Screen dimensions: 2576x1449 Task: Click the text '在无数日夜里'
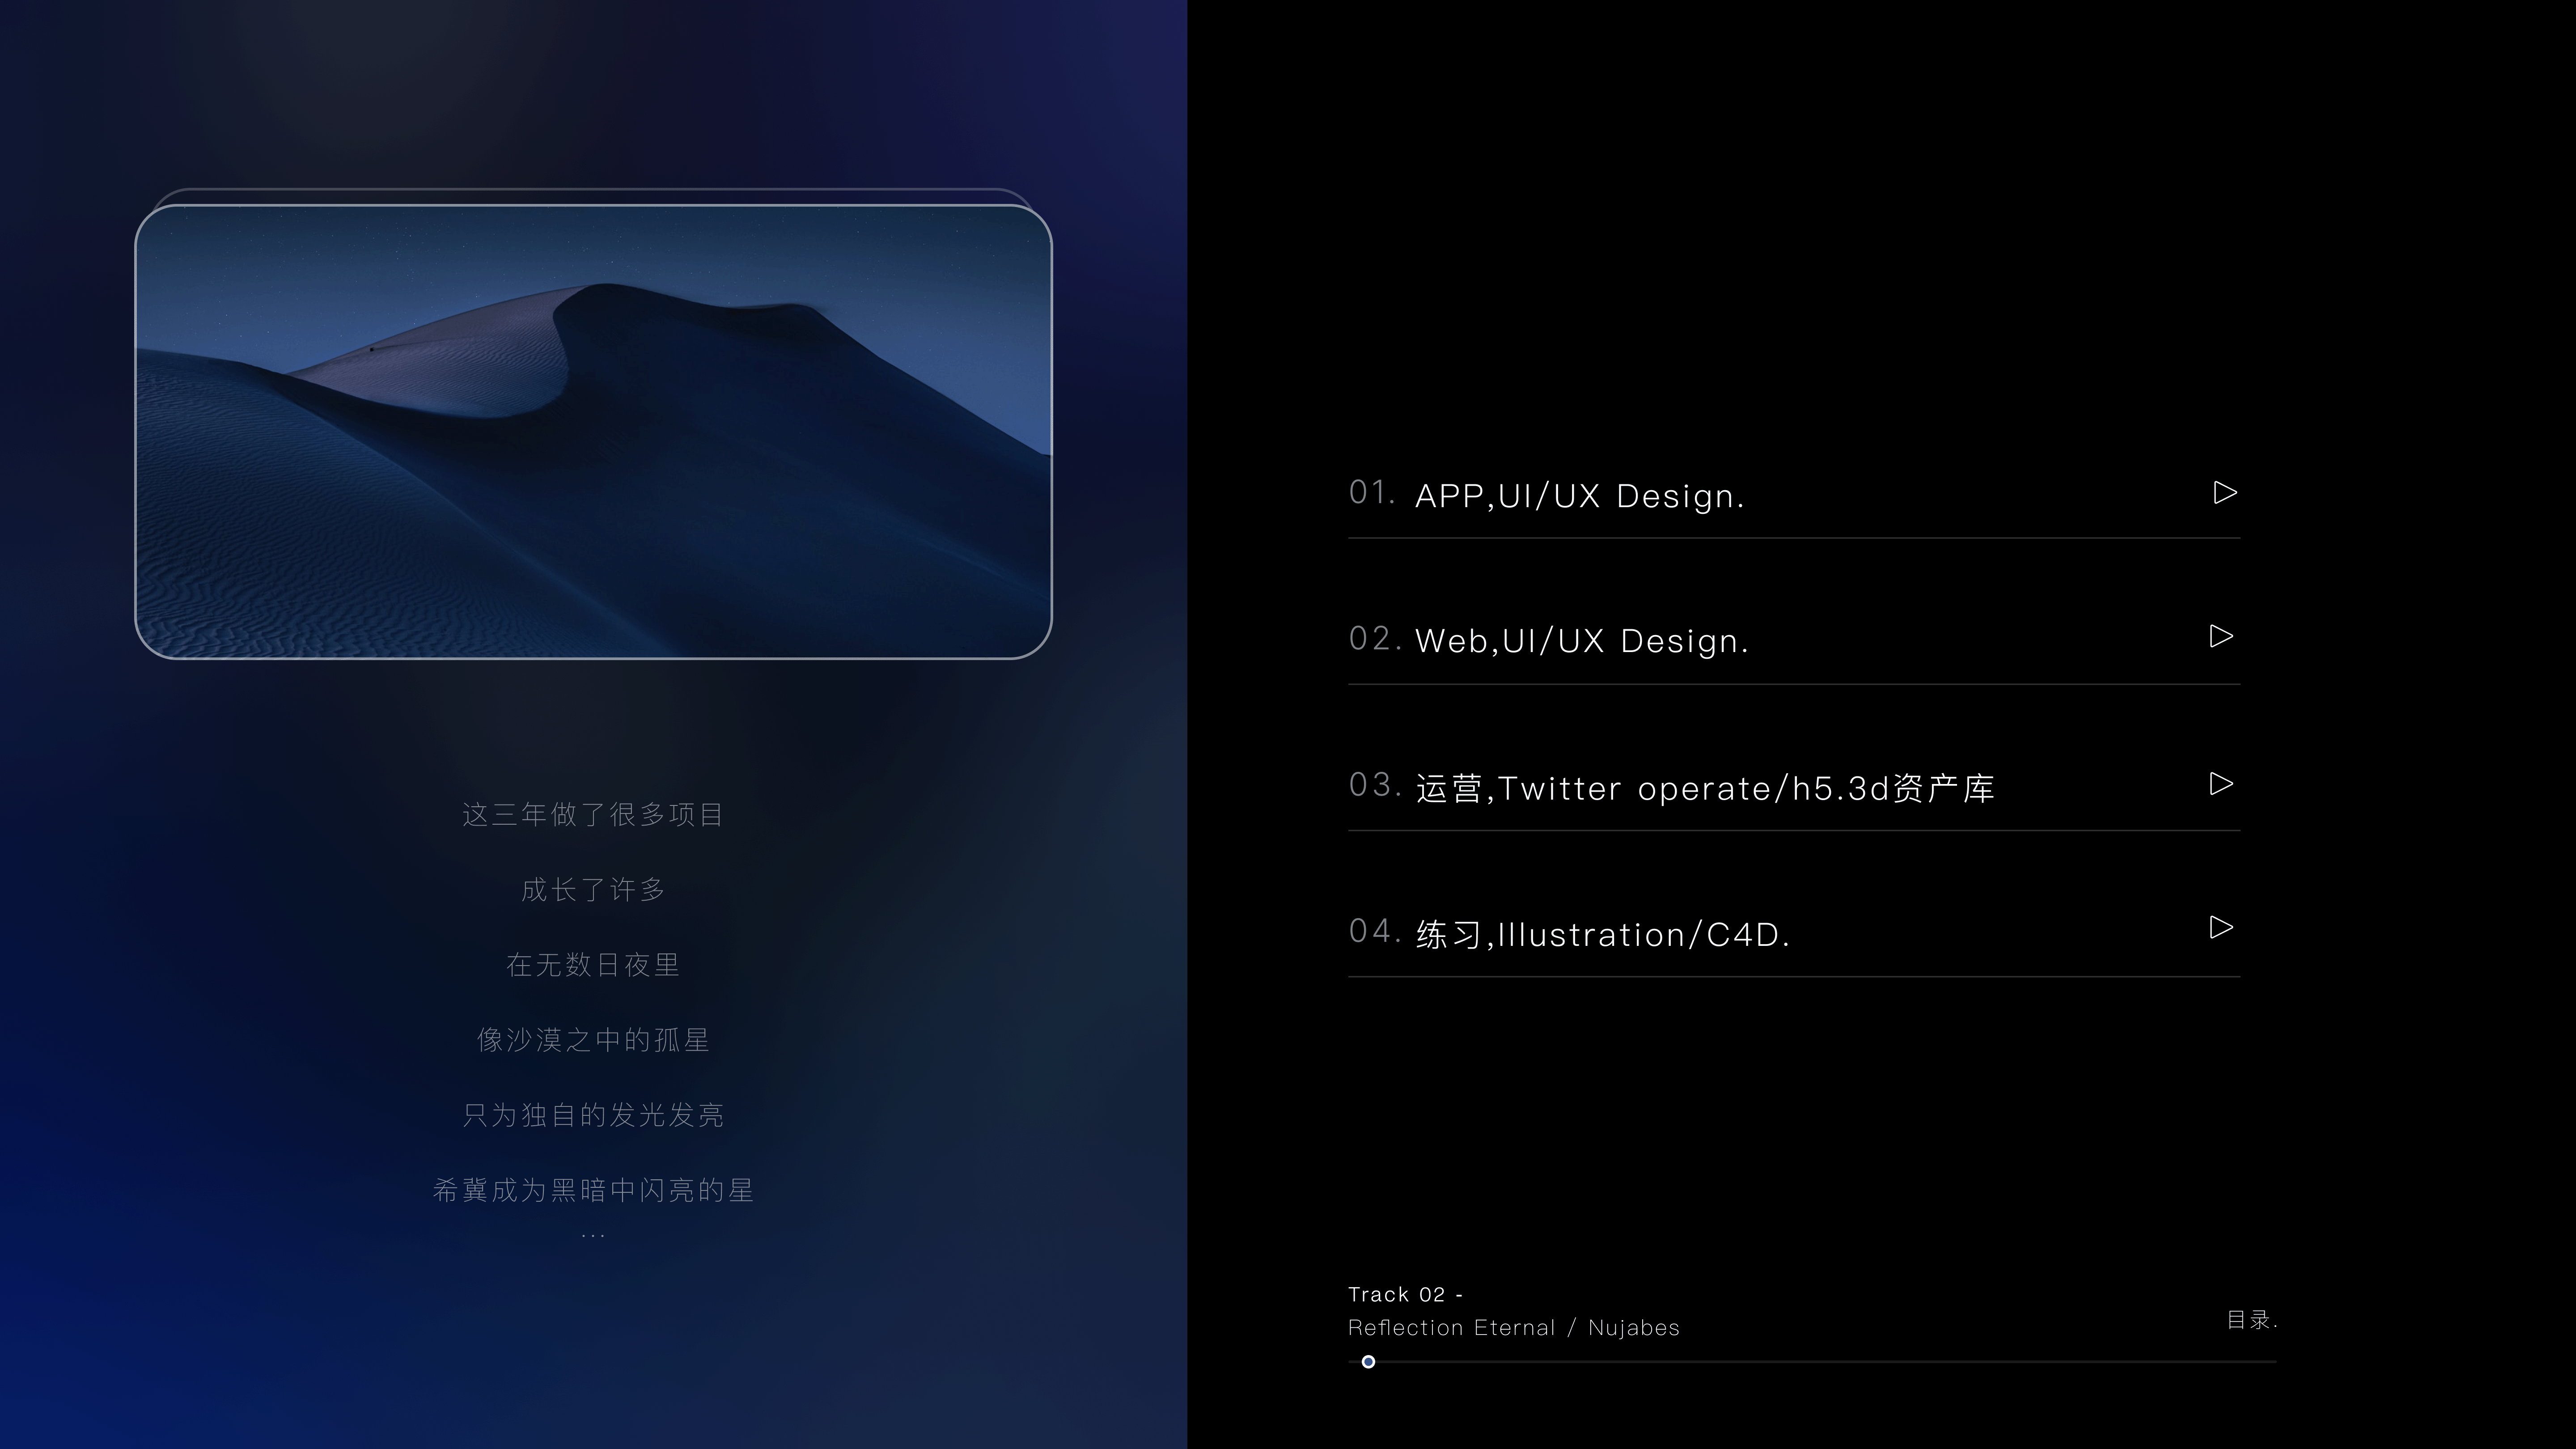pos(593,964)
